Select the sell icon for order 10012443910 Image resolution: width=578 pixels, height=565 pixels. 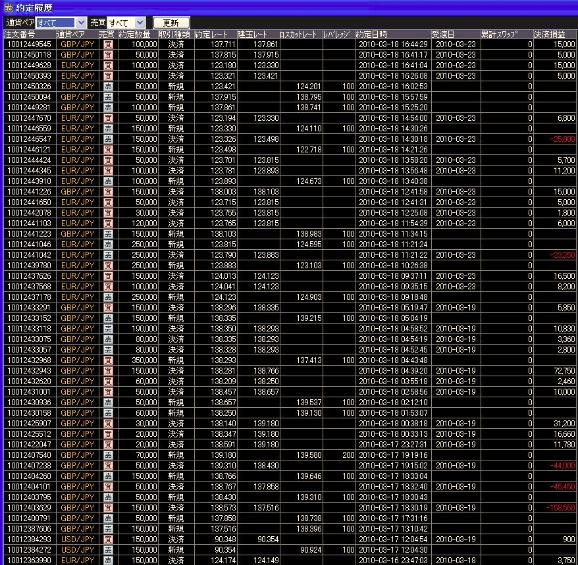click(x=108, y=181)
